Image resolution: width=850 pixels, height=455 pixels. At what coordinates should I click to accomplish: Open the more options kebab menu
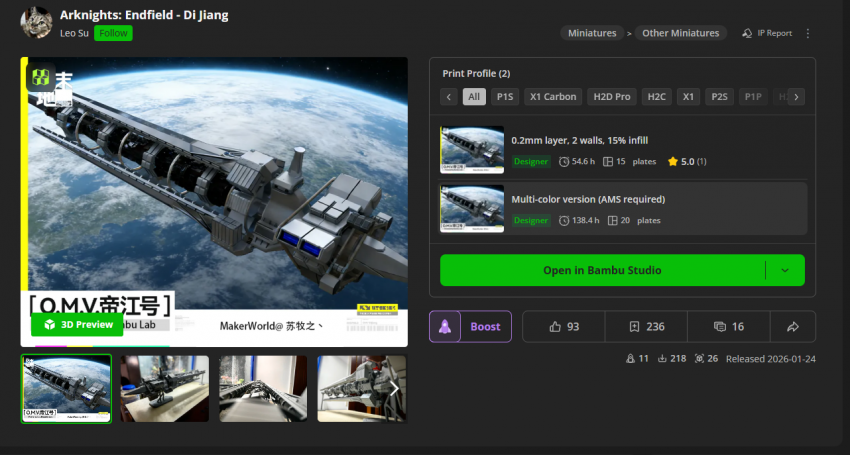pos(808,33)
